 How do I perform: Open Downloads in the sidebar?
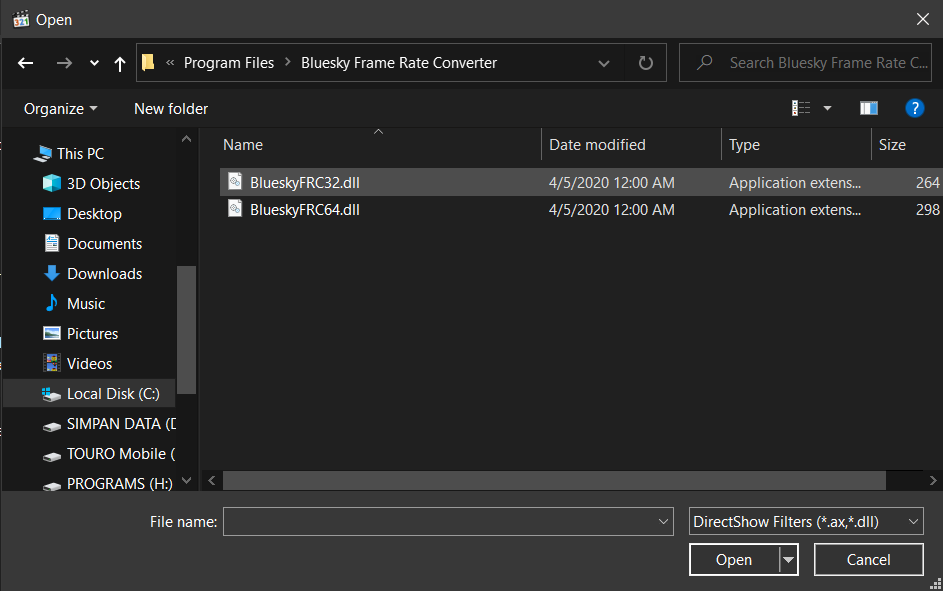point(105,274)
